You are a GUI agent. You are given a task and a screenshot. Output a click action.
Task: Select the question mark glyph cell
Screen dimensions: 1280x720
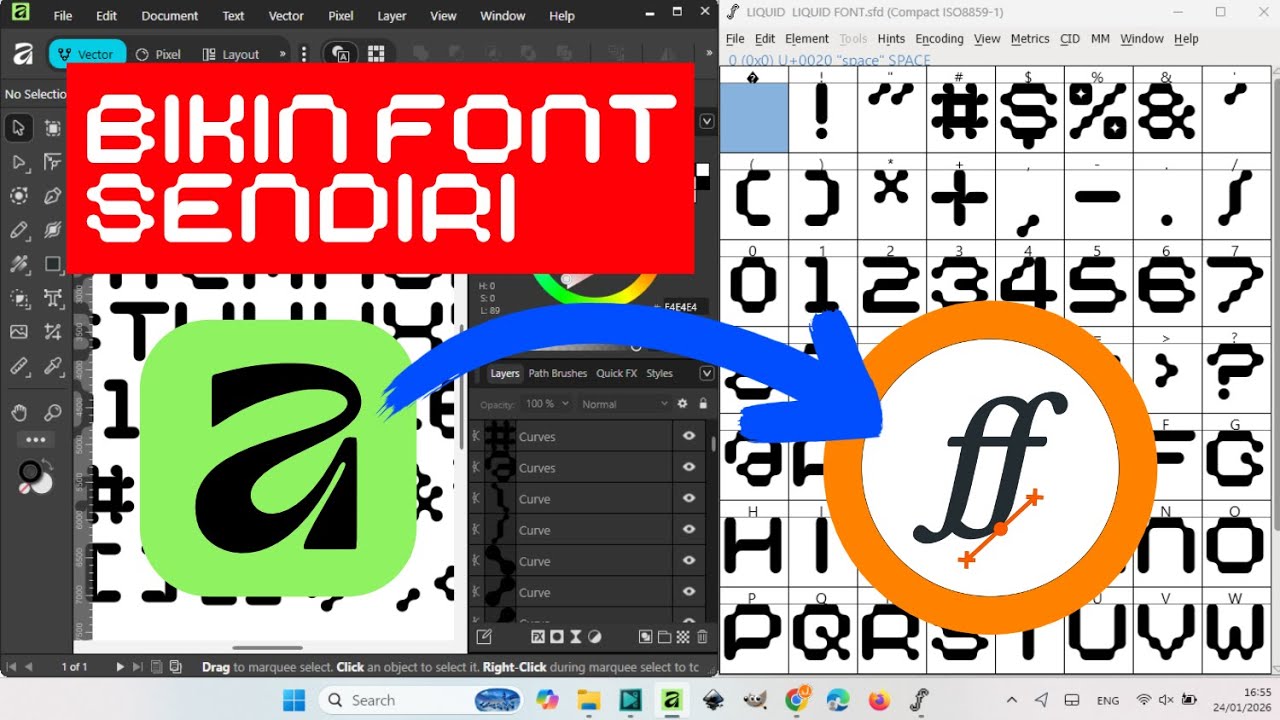click(1236, 371)
